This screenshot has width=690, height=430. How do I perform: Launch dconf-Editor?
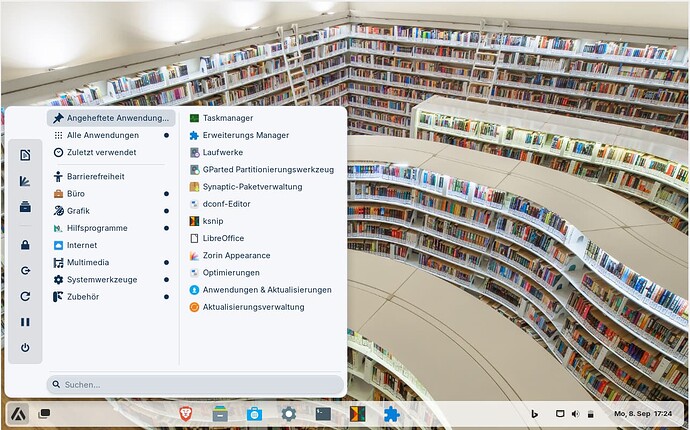pos(263,204)
